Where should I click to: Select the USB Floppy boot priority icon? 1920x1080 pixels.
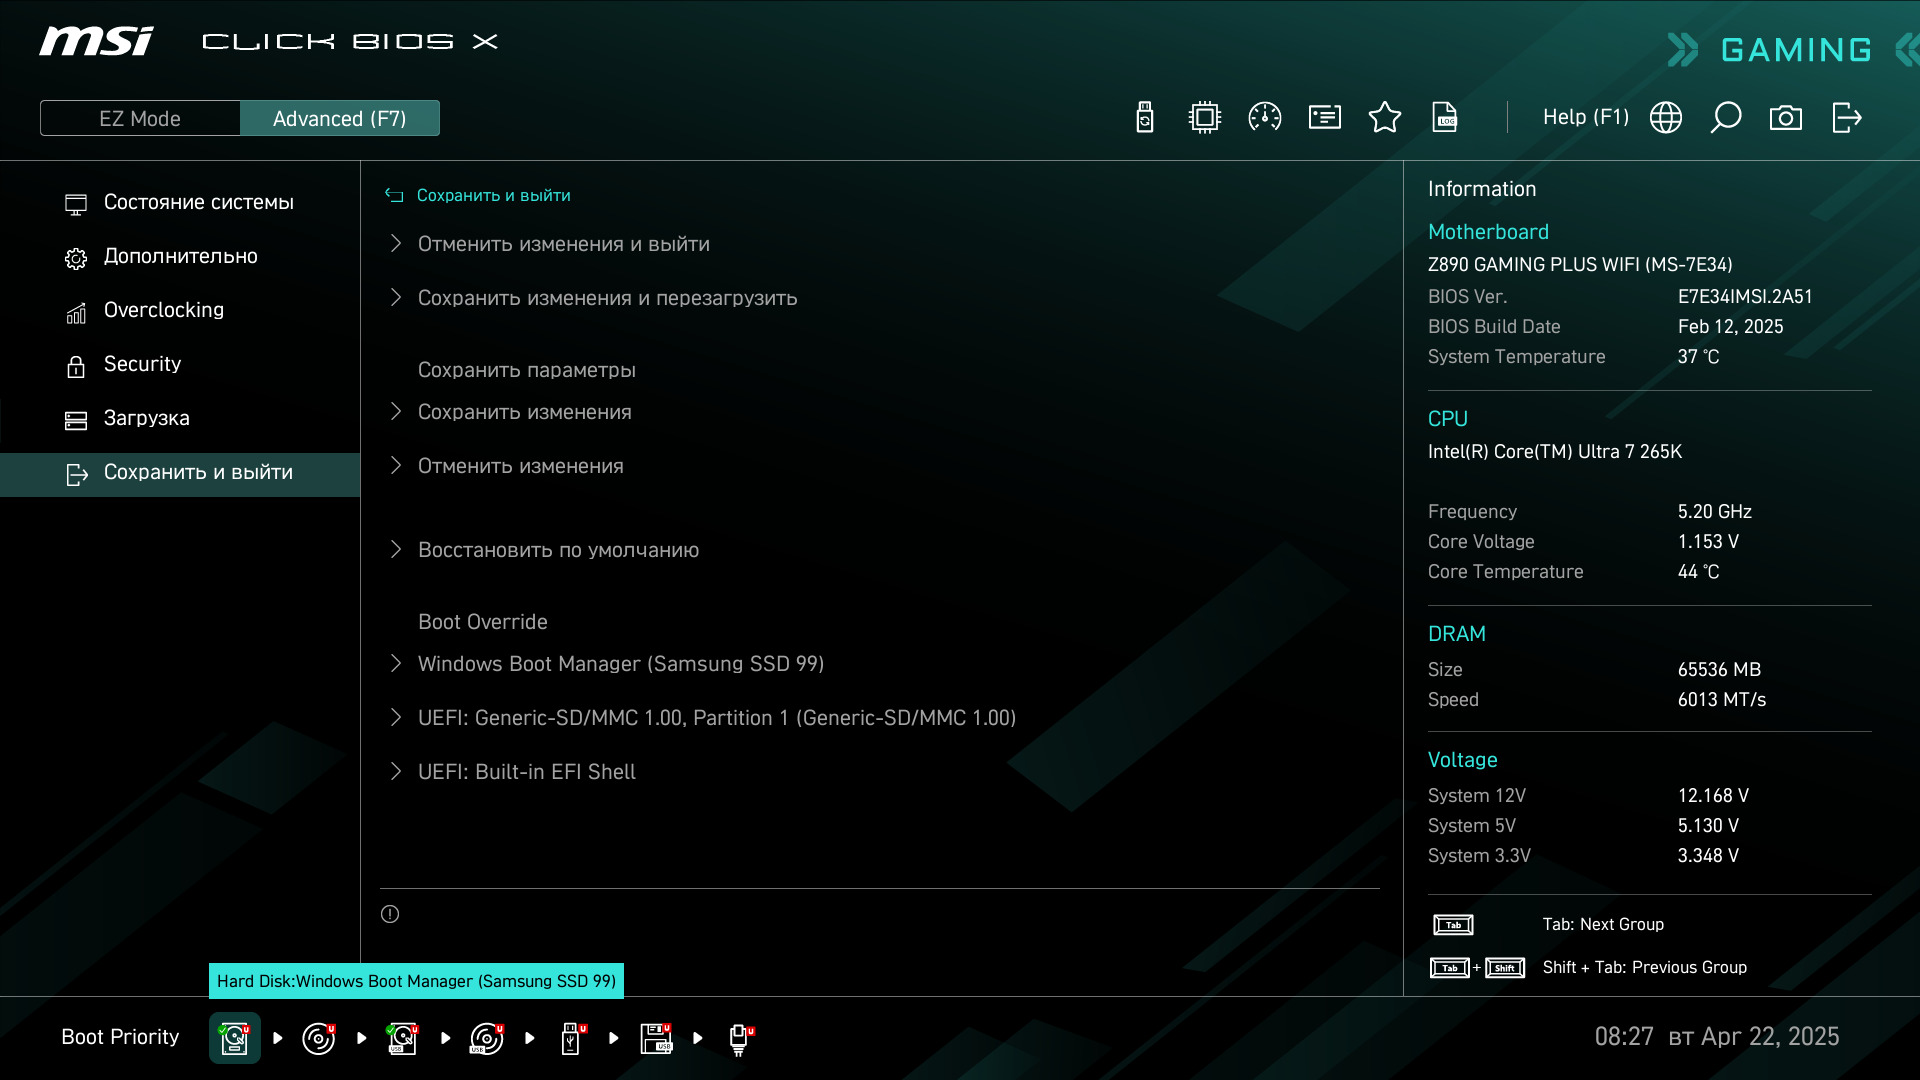[656, 1038]
